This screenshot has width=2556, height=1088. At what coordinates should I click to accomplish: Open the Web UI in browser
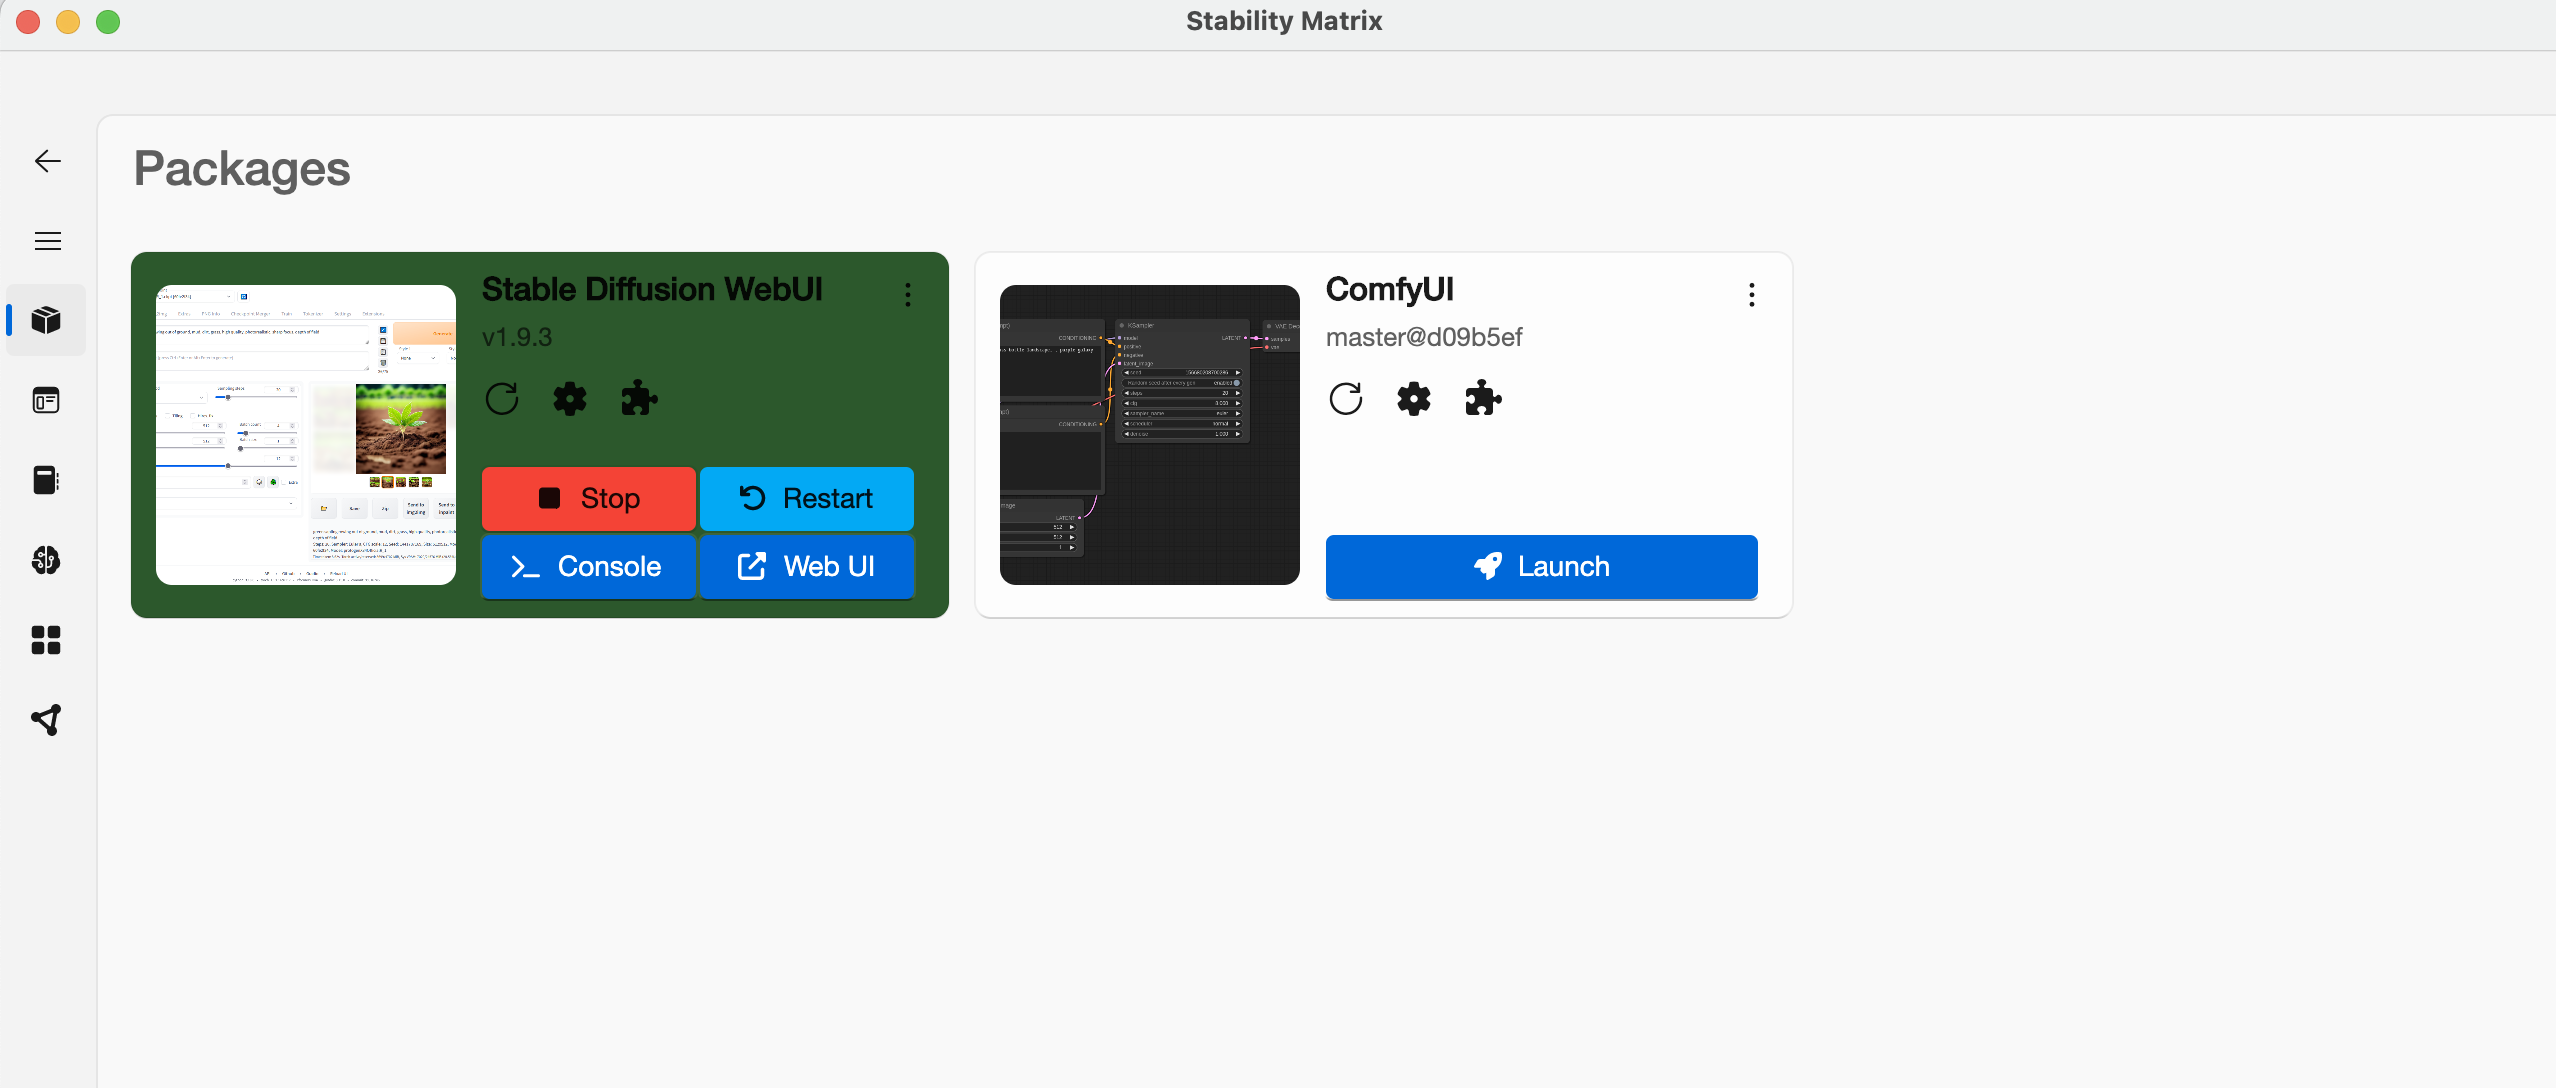[807, 566]
